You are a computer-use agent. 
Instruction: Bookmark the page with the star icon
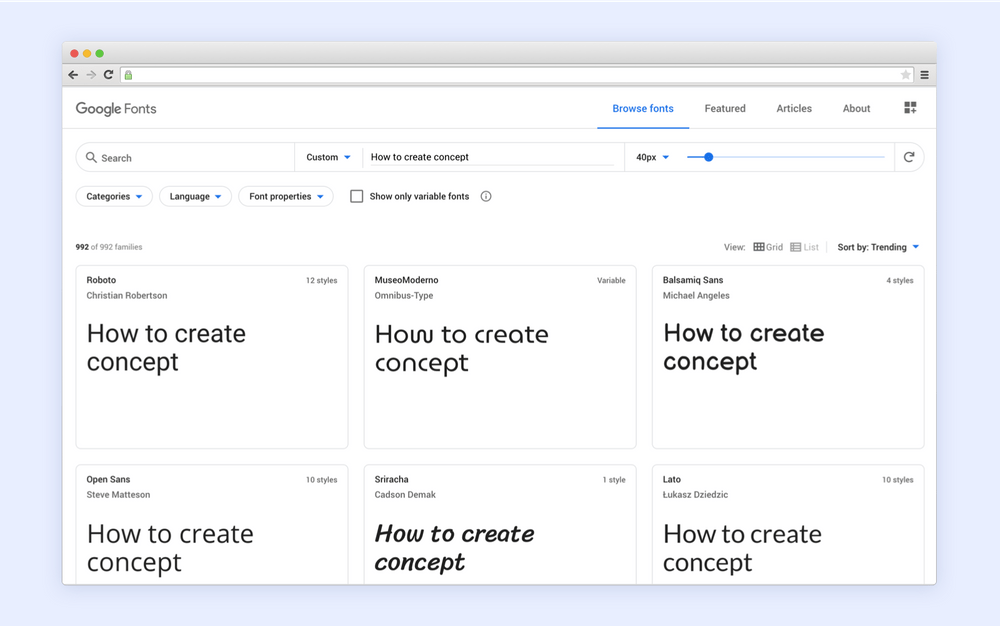906,75
